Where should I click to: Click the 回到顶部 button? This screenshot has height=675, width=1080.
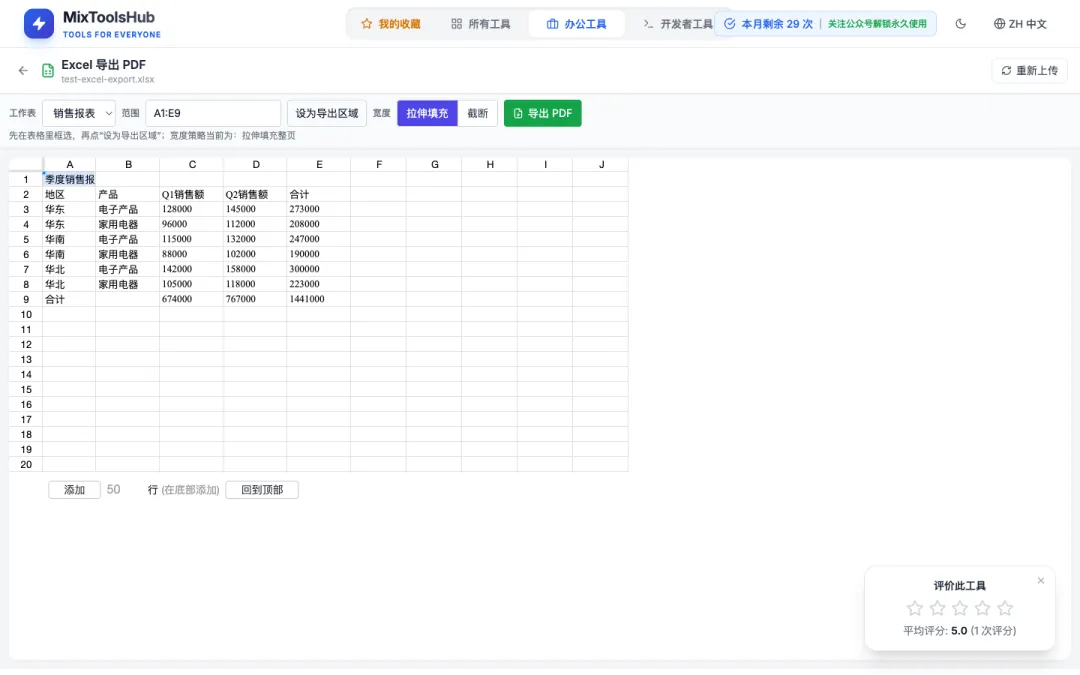(x=262, y=490)
